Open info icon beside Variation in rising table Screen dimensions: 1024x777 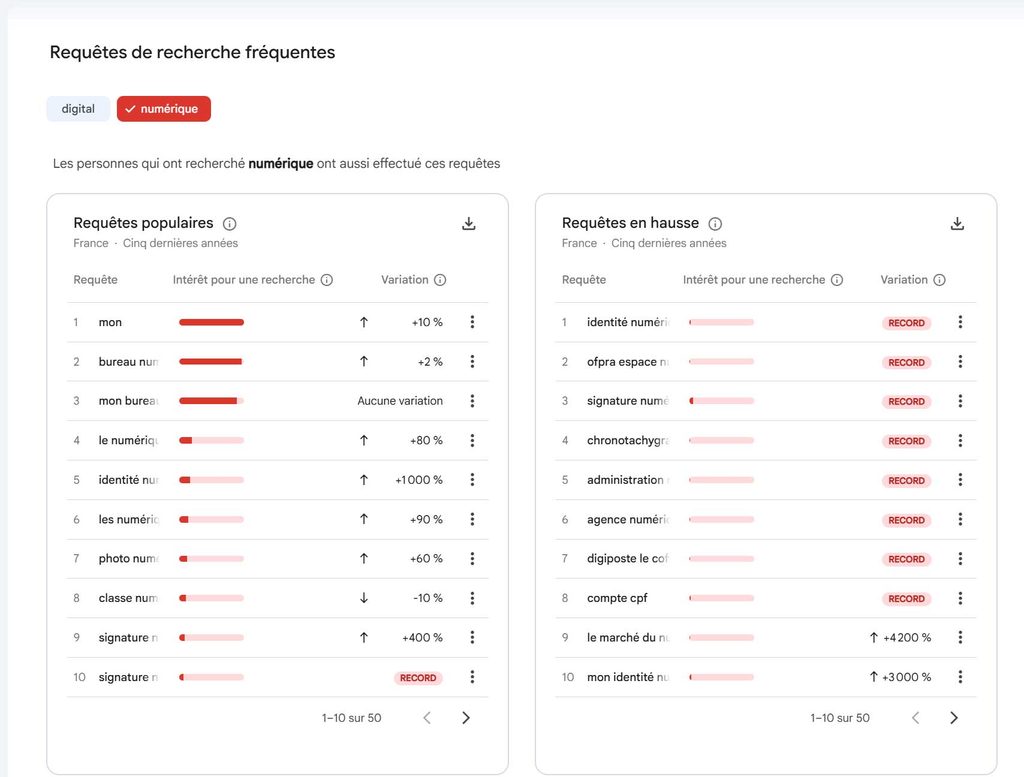(x=939, y=280)
